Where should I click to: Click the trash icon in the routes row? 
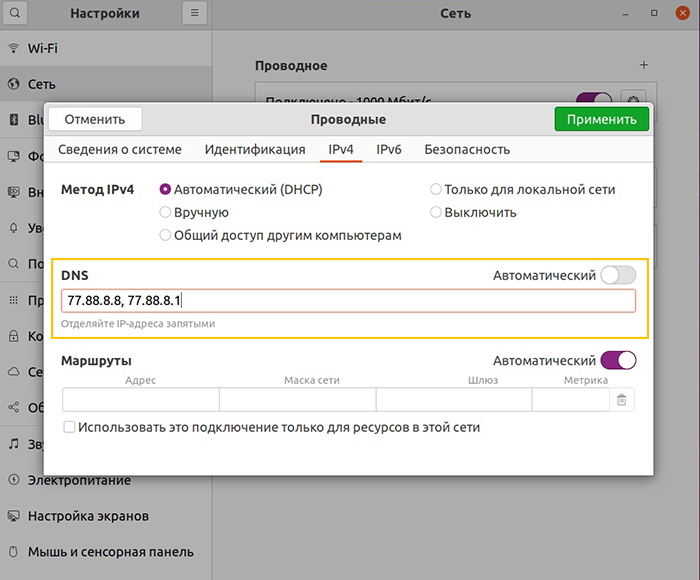pyautogui.click(x=622, y=400)
